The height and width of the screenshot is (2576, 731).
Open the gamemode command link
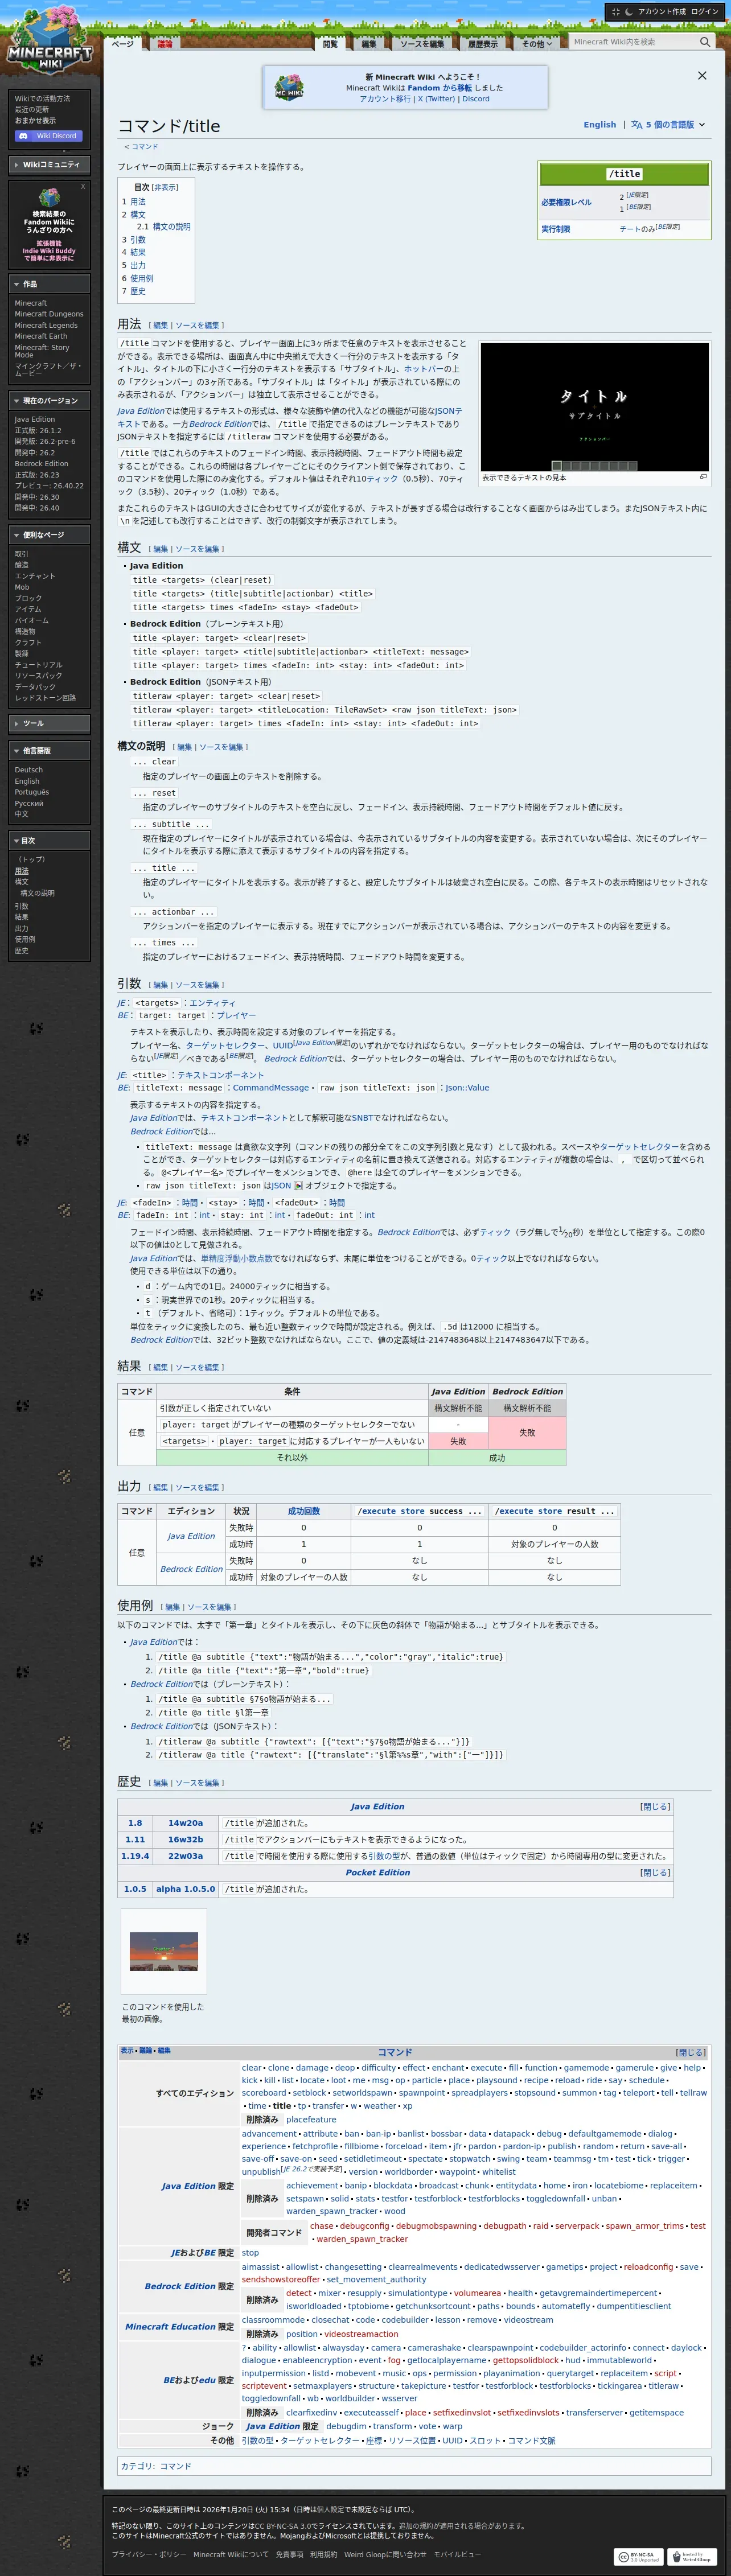point(586,2067)
